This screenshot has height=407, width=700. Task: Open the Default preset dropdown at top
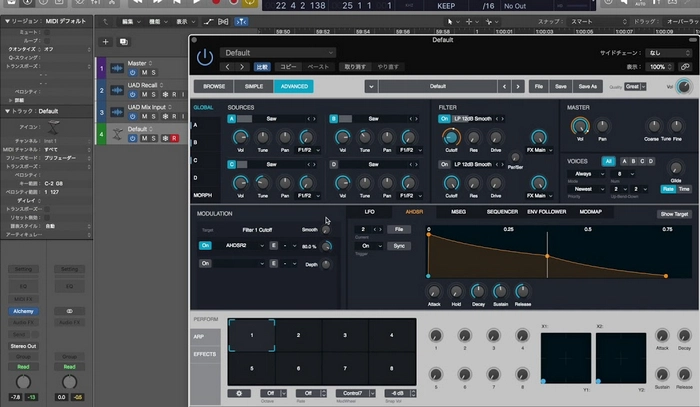pyautogui.click(x=278, y=52)
